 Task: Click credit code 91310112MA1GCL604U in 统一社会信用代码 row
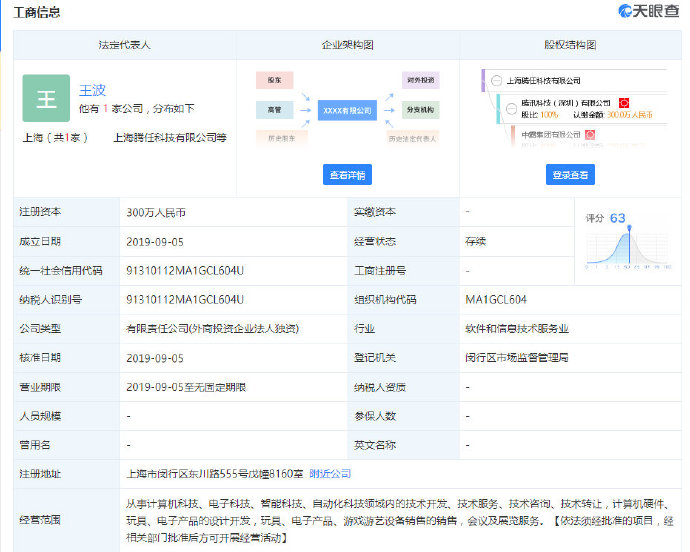pos(185,271)
